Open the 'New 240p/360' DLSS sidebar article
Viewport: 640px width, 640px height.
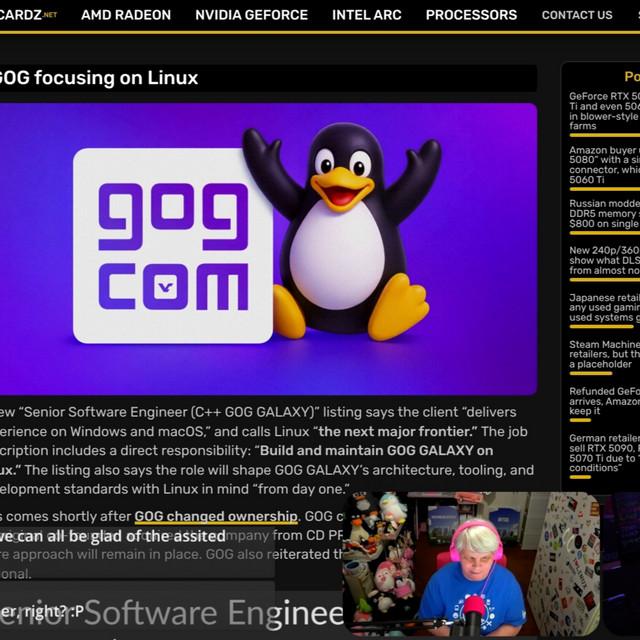click(x=604, y=260)
